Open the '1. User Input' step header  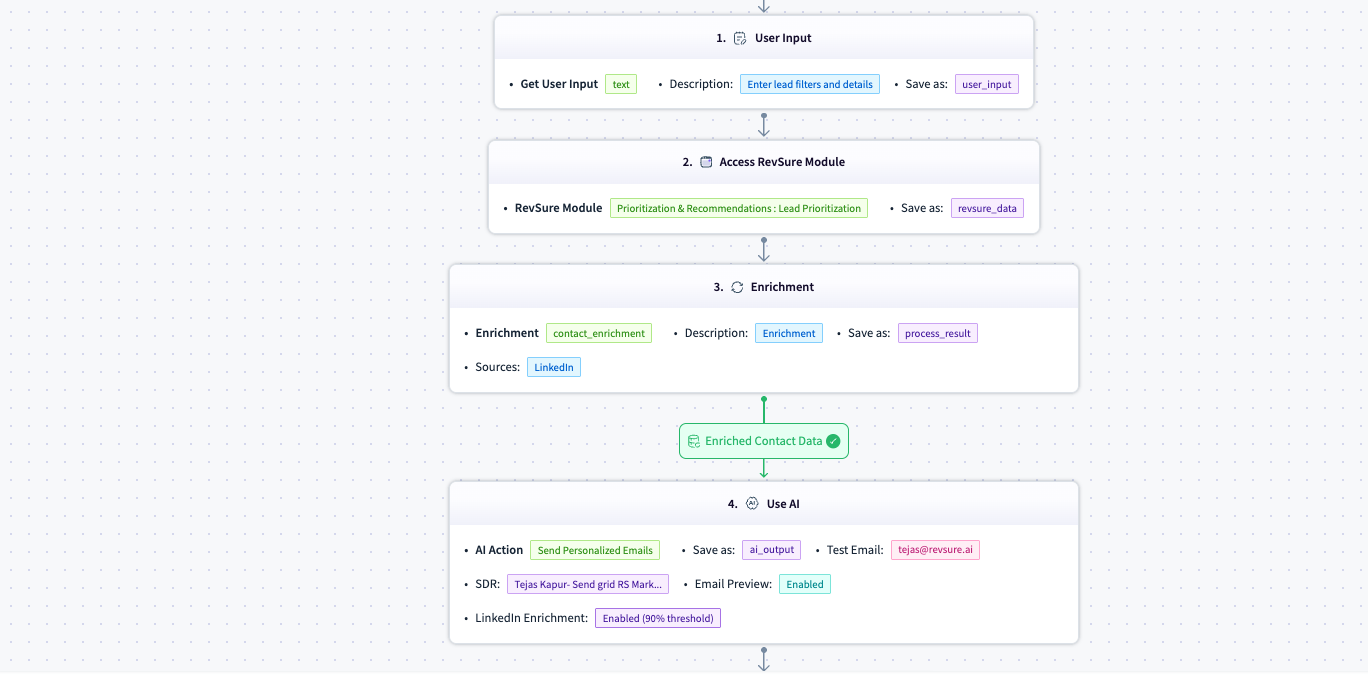(764, 38)
